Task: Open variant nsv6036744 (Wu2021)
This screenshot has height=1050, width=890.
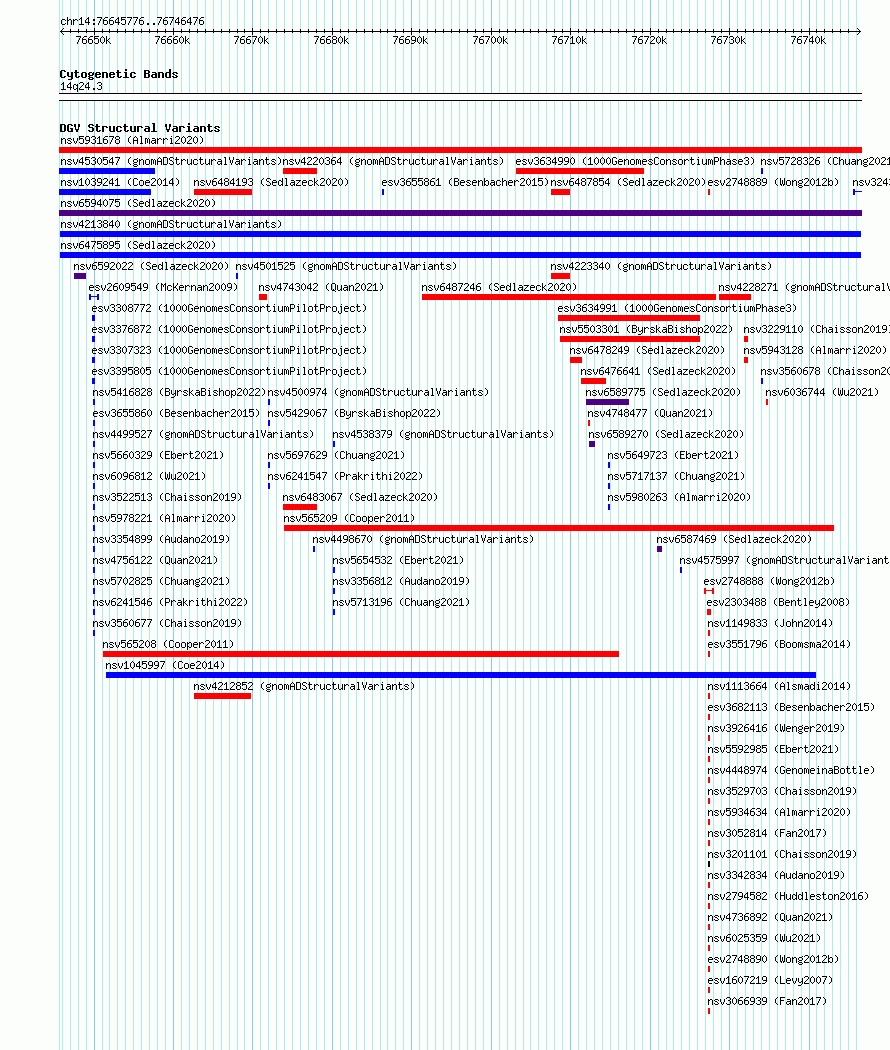Action: click(x=822, y=392)
